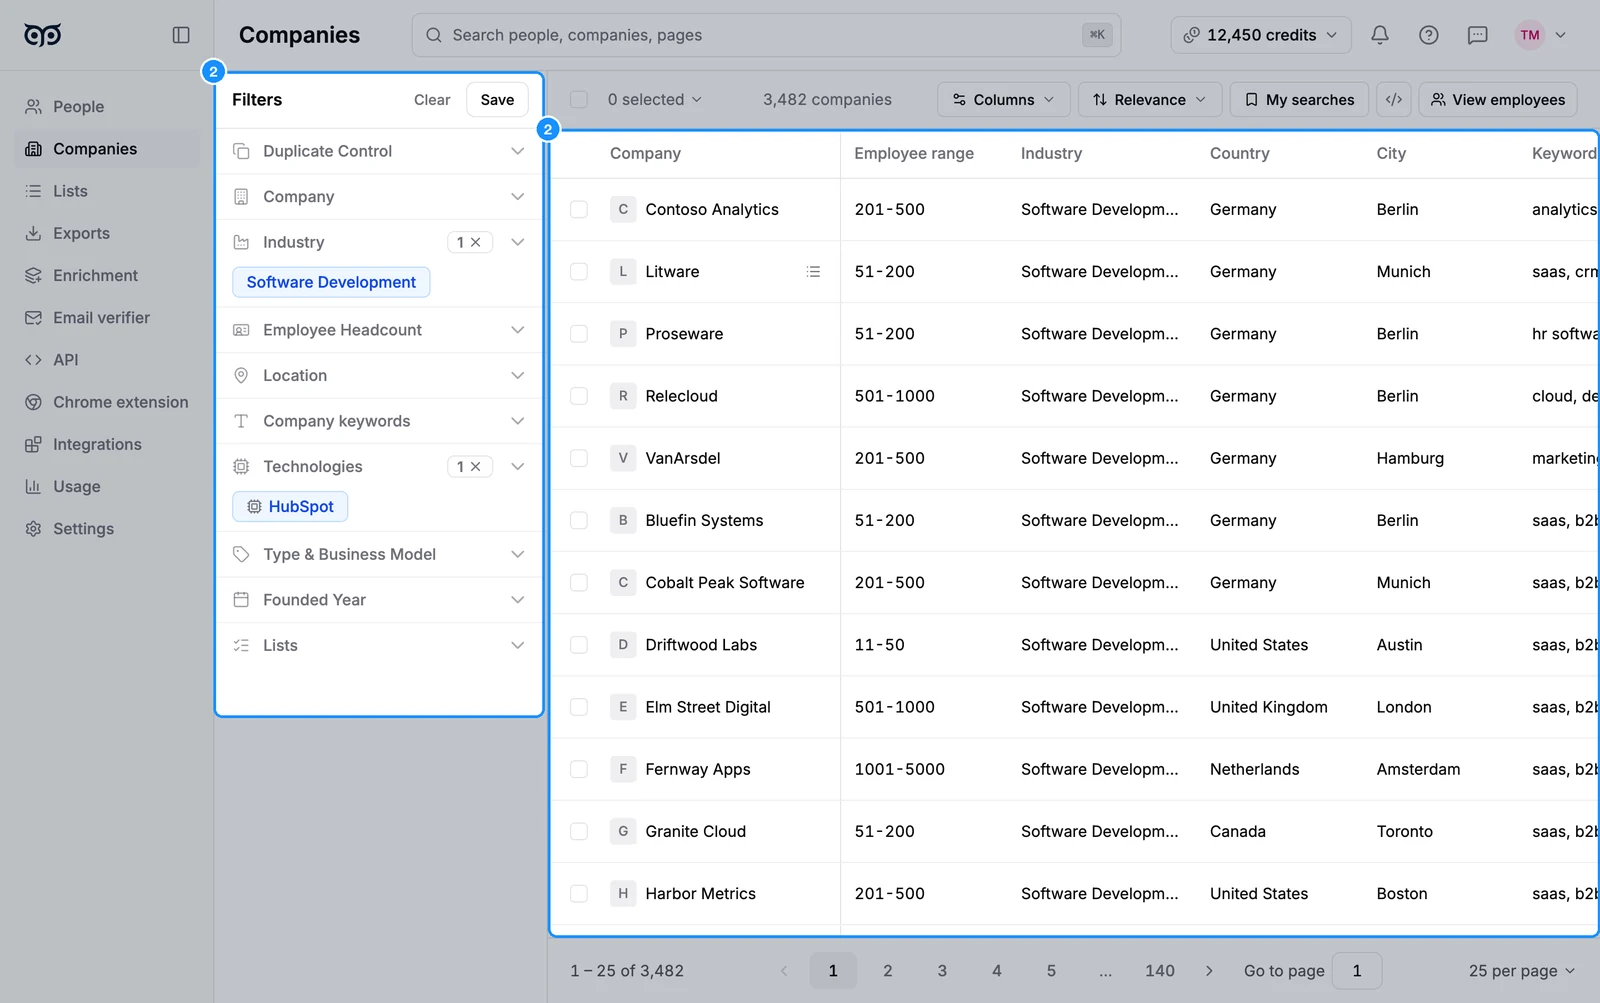Go to Exports in the sidebar

[107, 234]
